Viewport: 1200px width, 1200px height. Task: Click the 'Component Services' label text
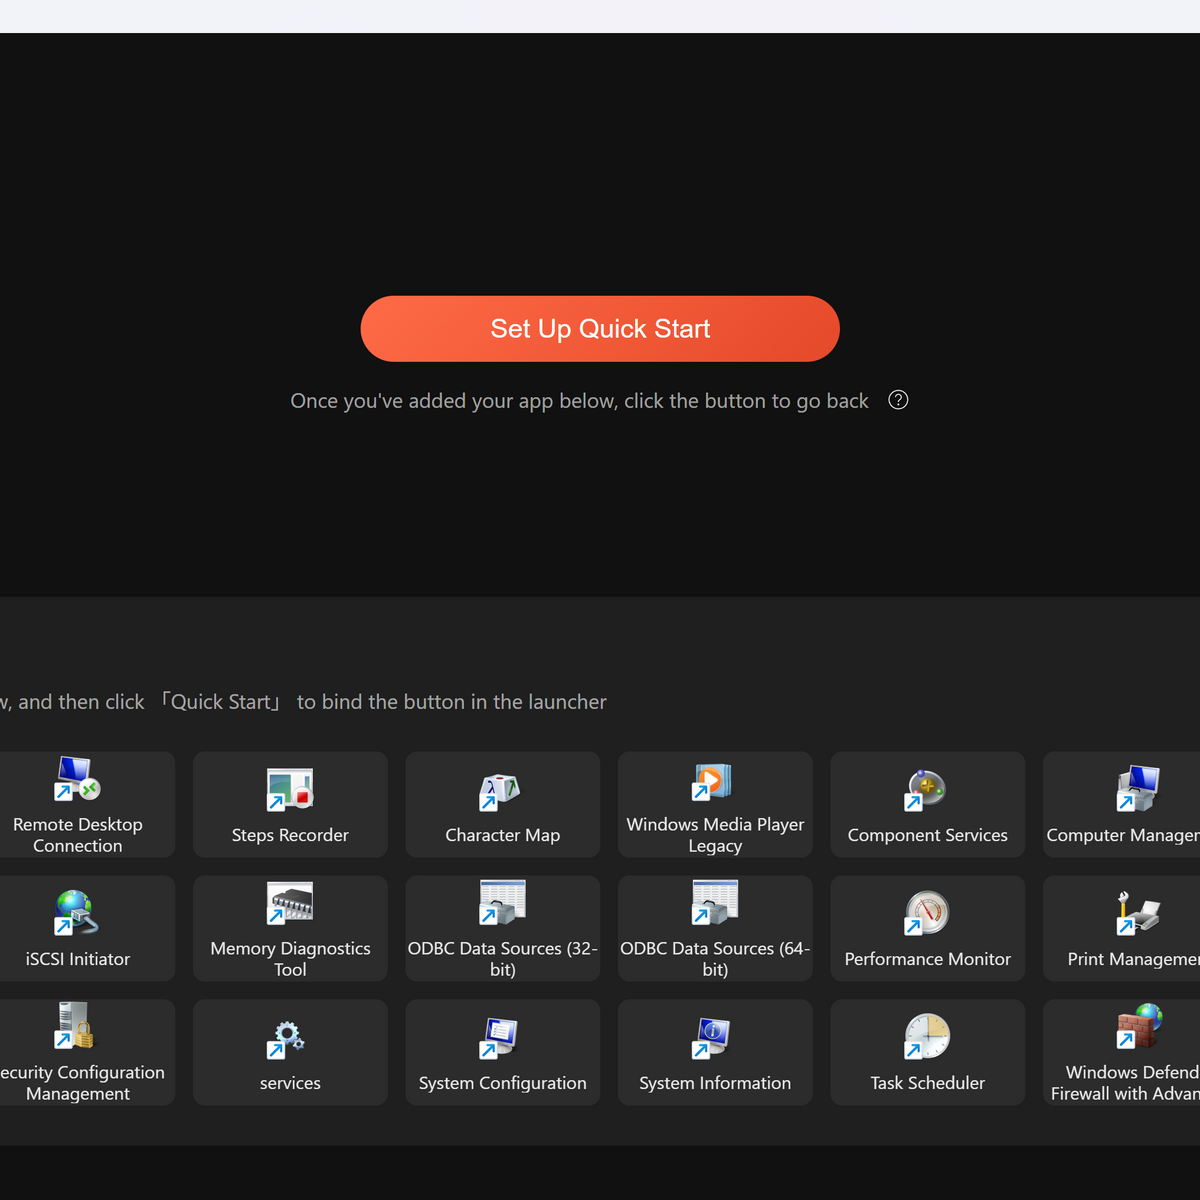927,835
